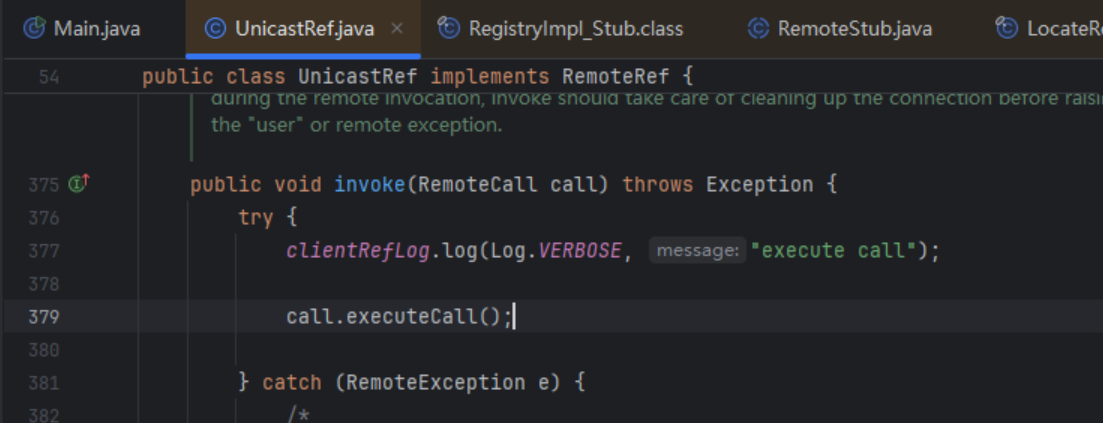This screenshot has height=423, width=1103.
Task: Click line number 379 in the gutter
Action: pyautogui.click(x=43, y=317)
